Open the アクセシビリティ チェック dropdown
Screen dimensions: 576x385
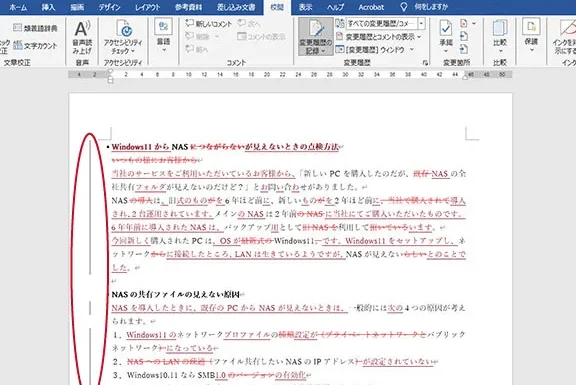click(123, 37)
